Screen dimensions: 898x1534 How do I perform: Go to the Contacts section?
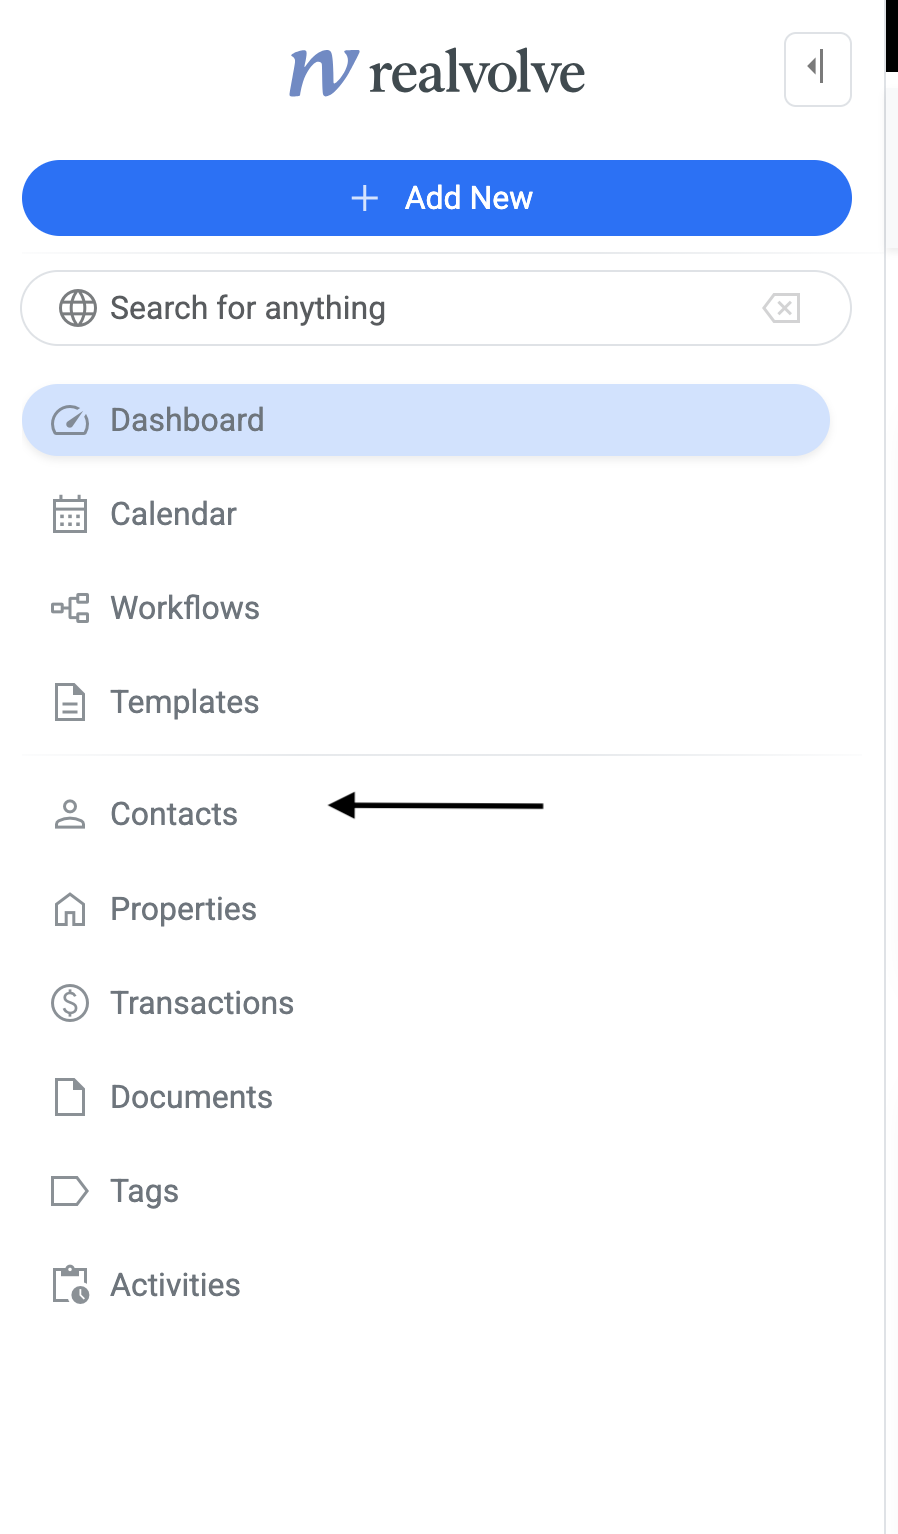pyautogui.click(x=174, y=814)
